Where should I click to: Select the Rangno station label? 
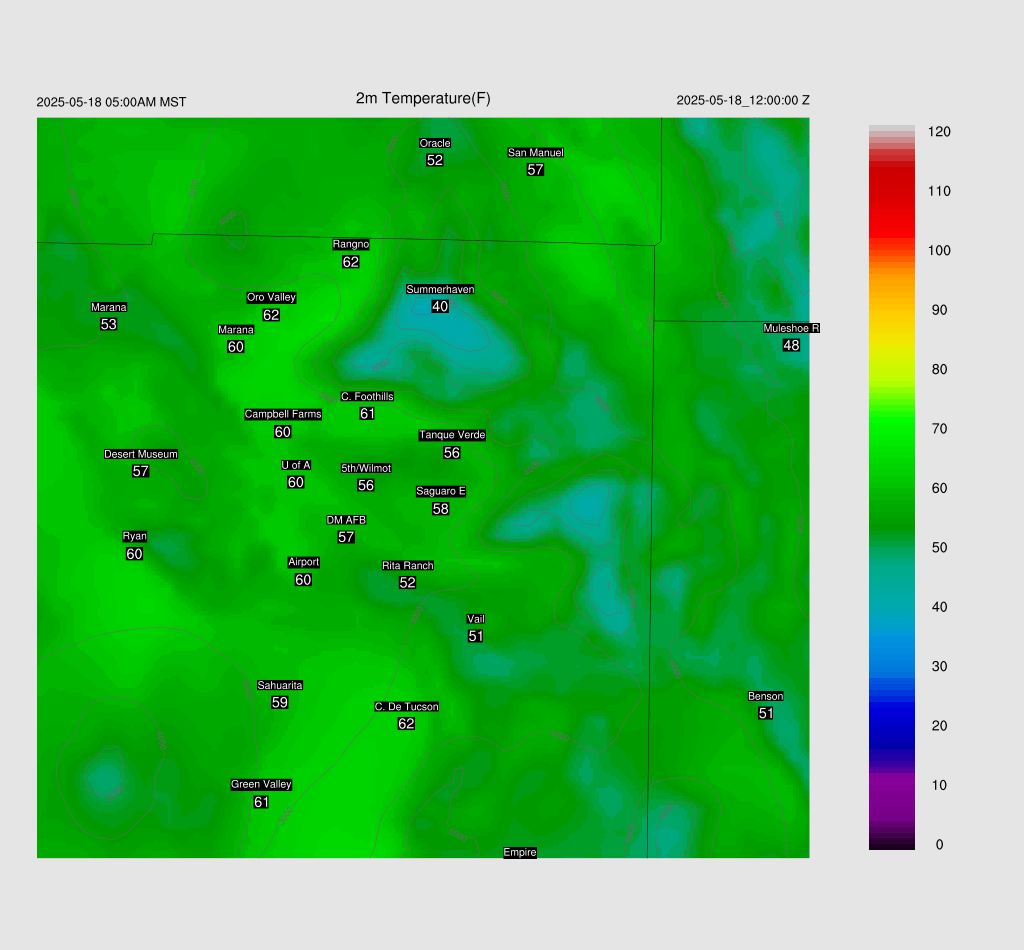tap(351, 244)
